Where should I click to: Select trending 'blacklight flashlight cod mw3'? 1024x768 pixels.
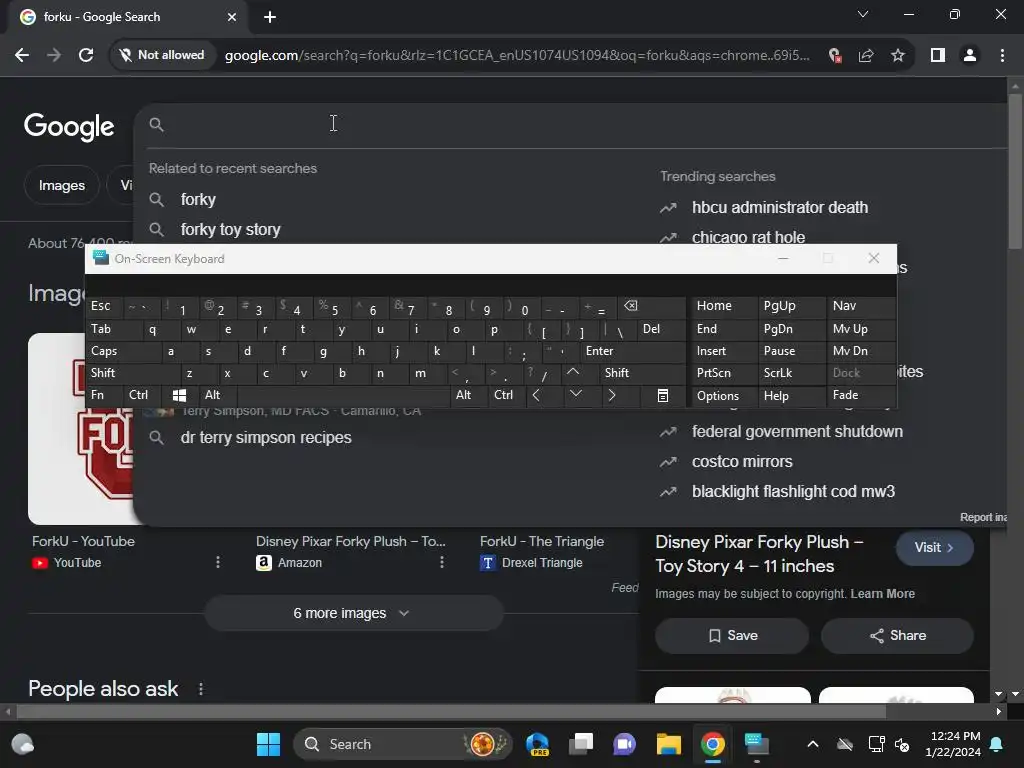[x=793, y=492]
